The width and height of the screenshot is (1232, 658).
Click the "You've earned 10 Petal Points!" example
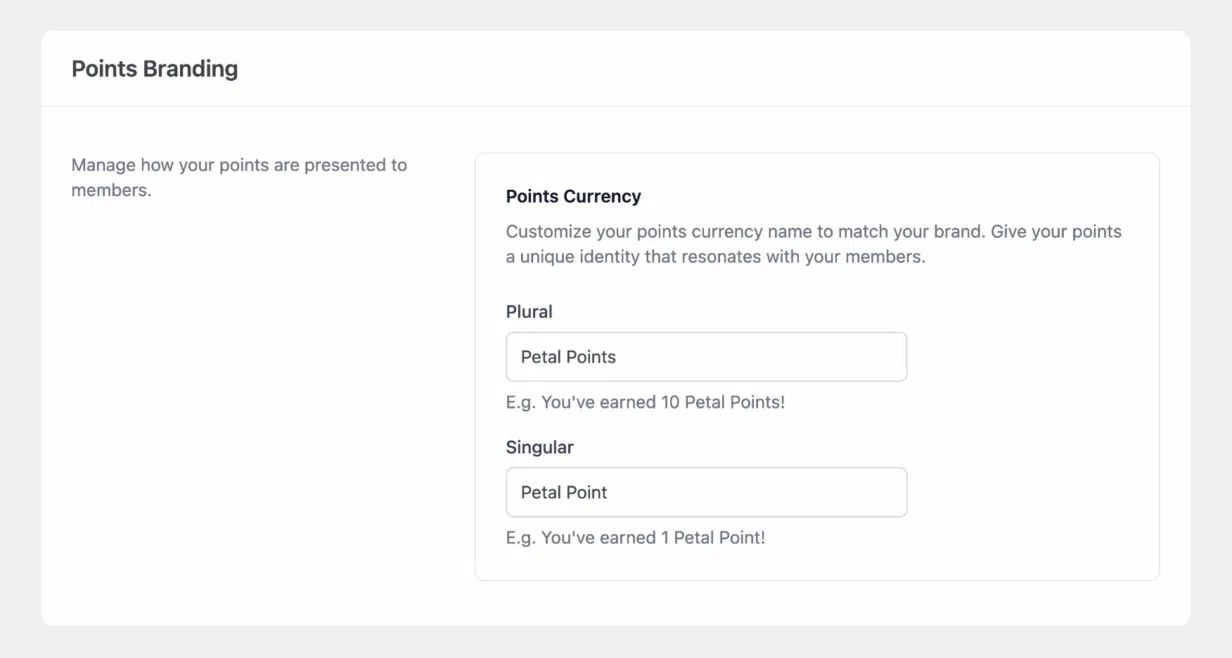click(645, 402)
